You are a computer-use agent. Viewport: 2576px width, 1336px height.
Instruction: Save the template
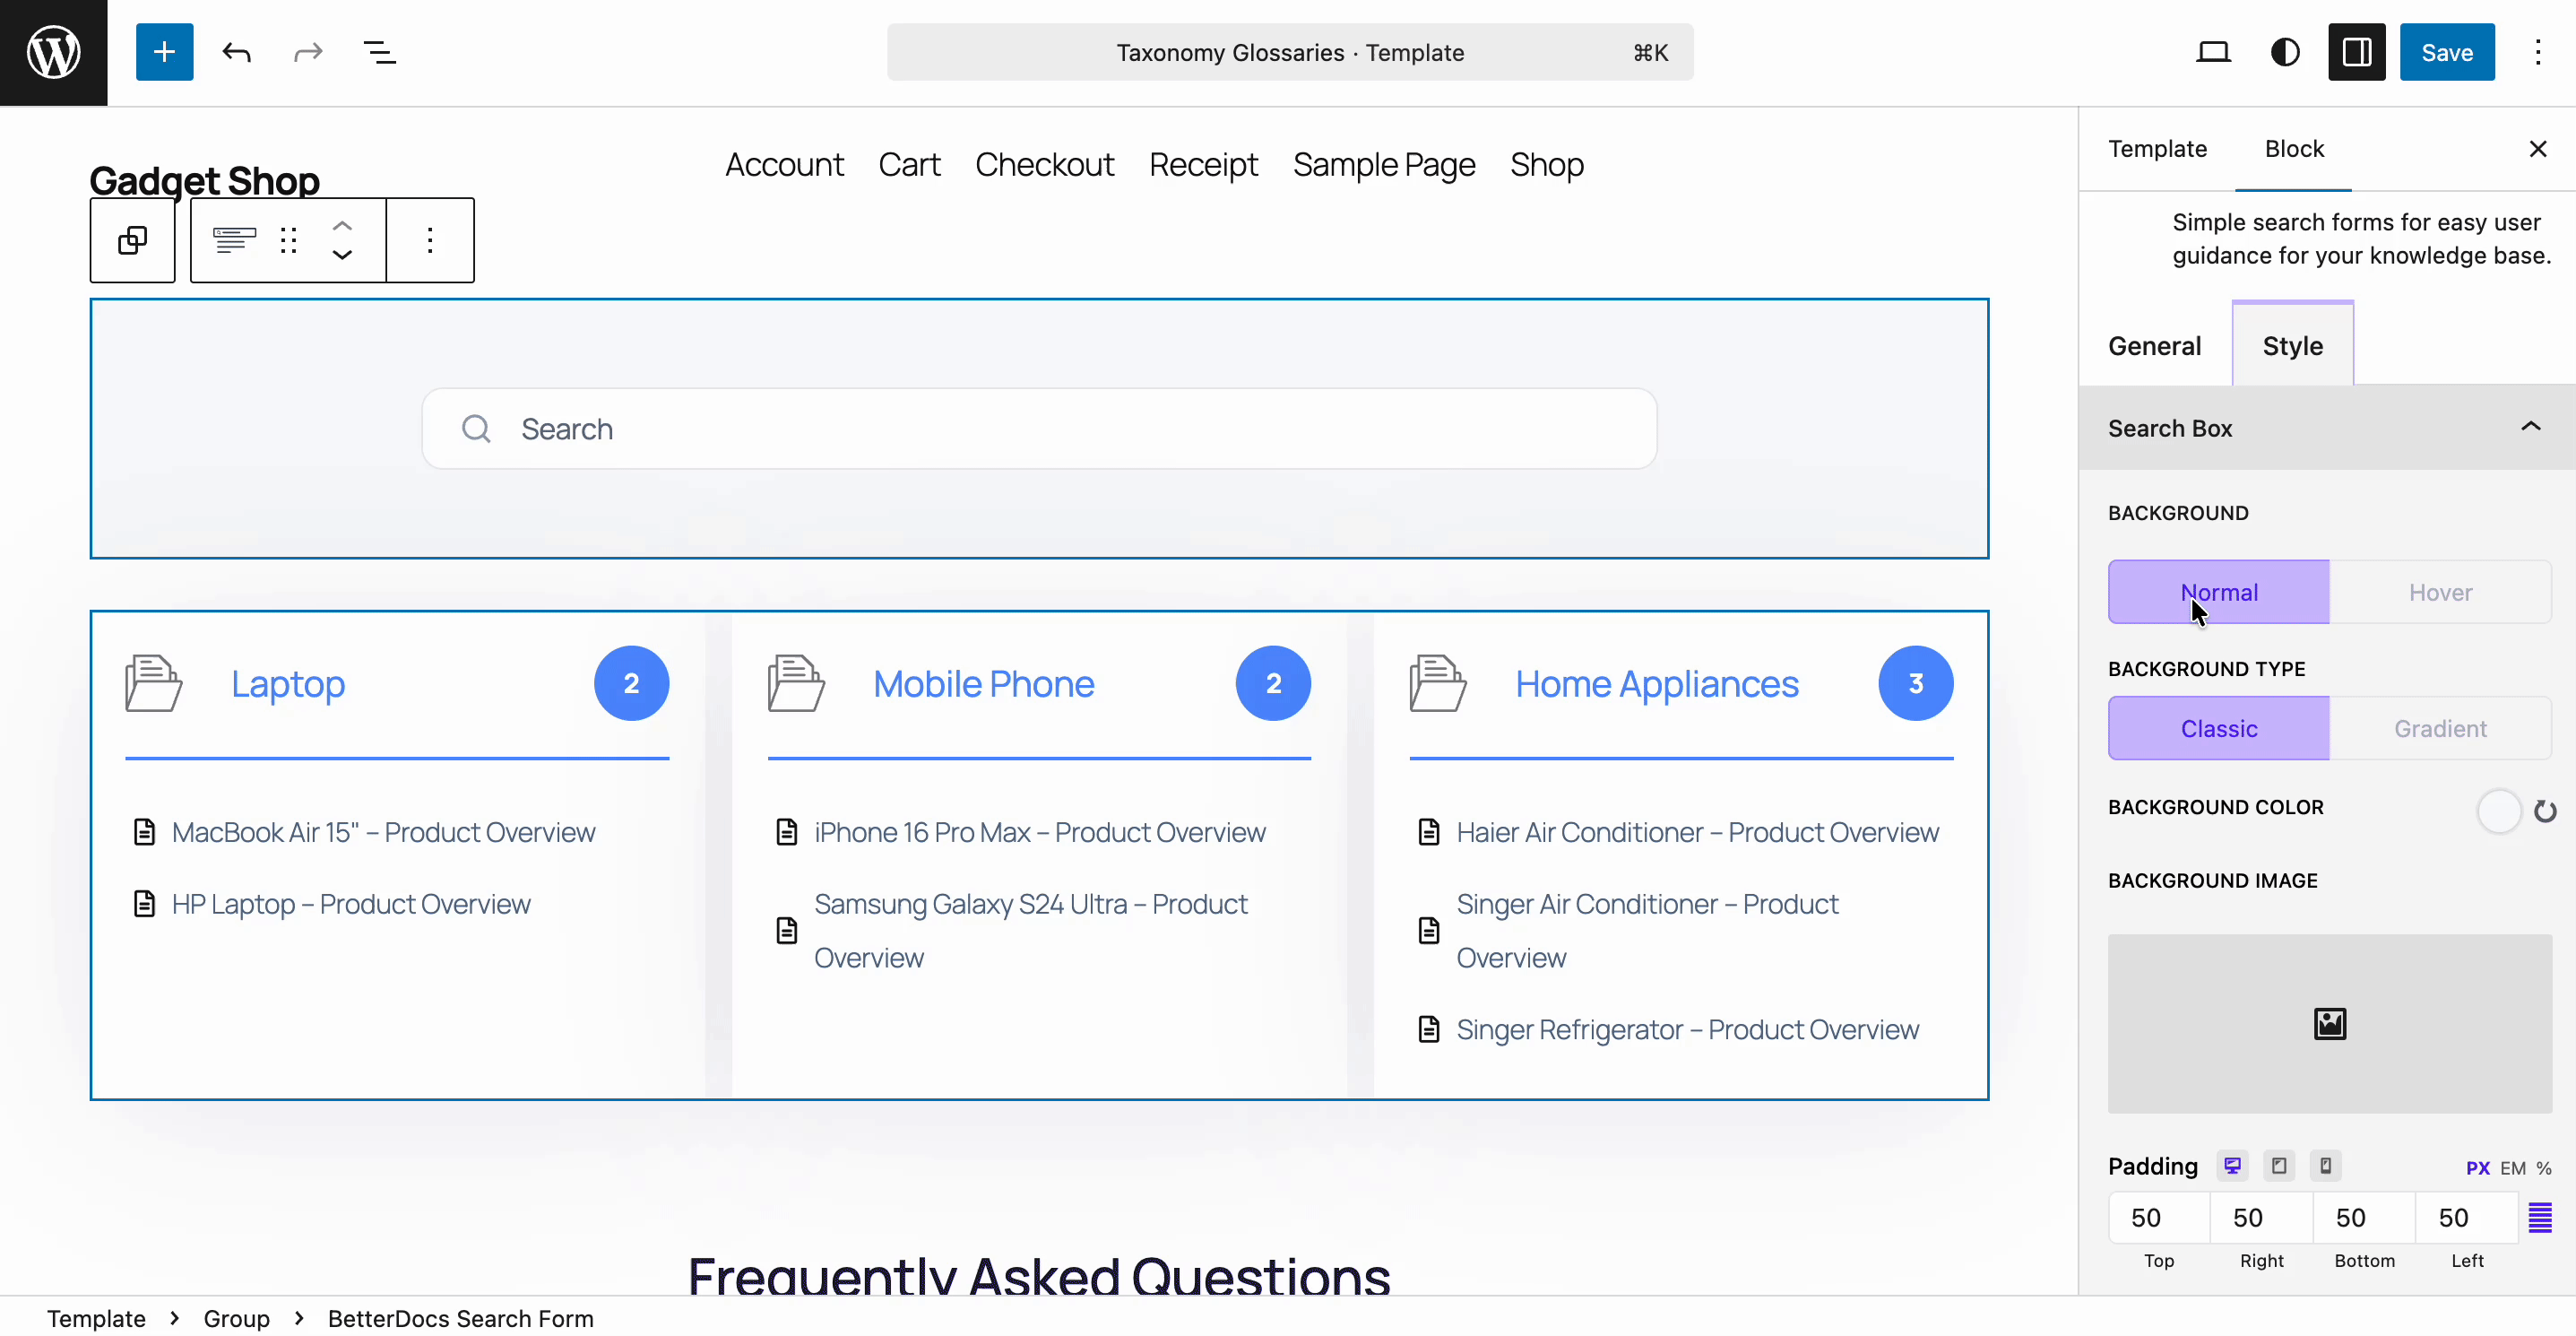pos(2446,52)
